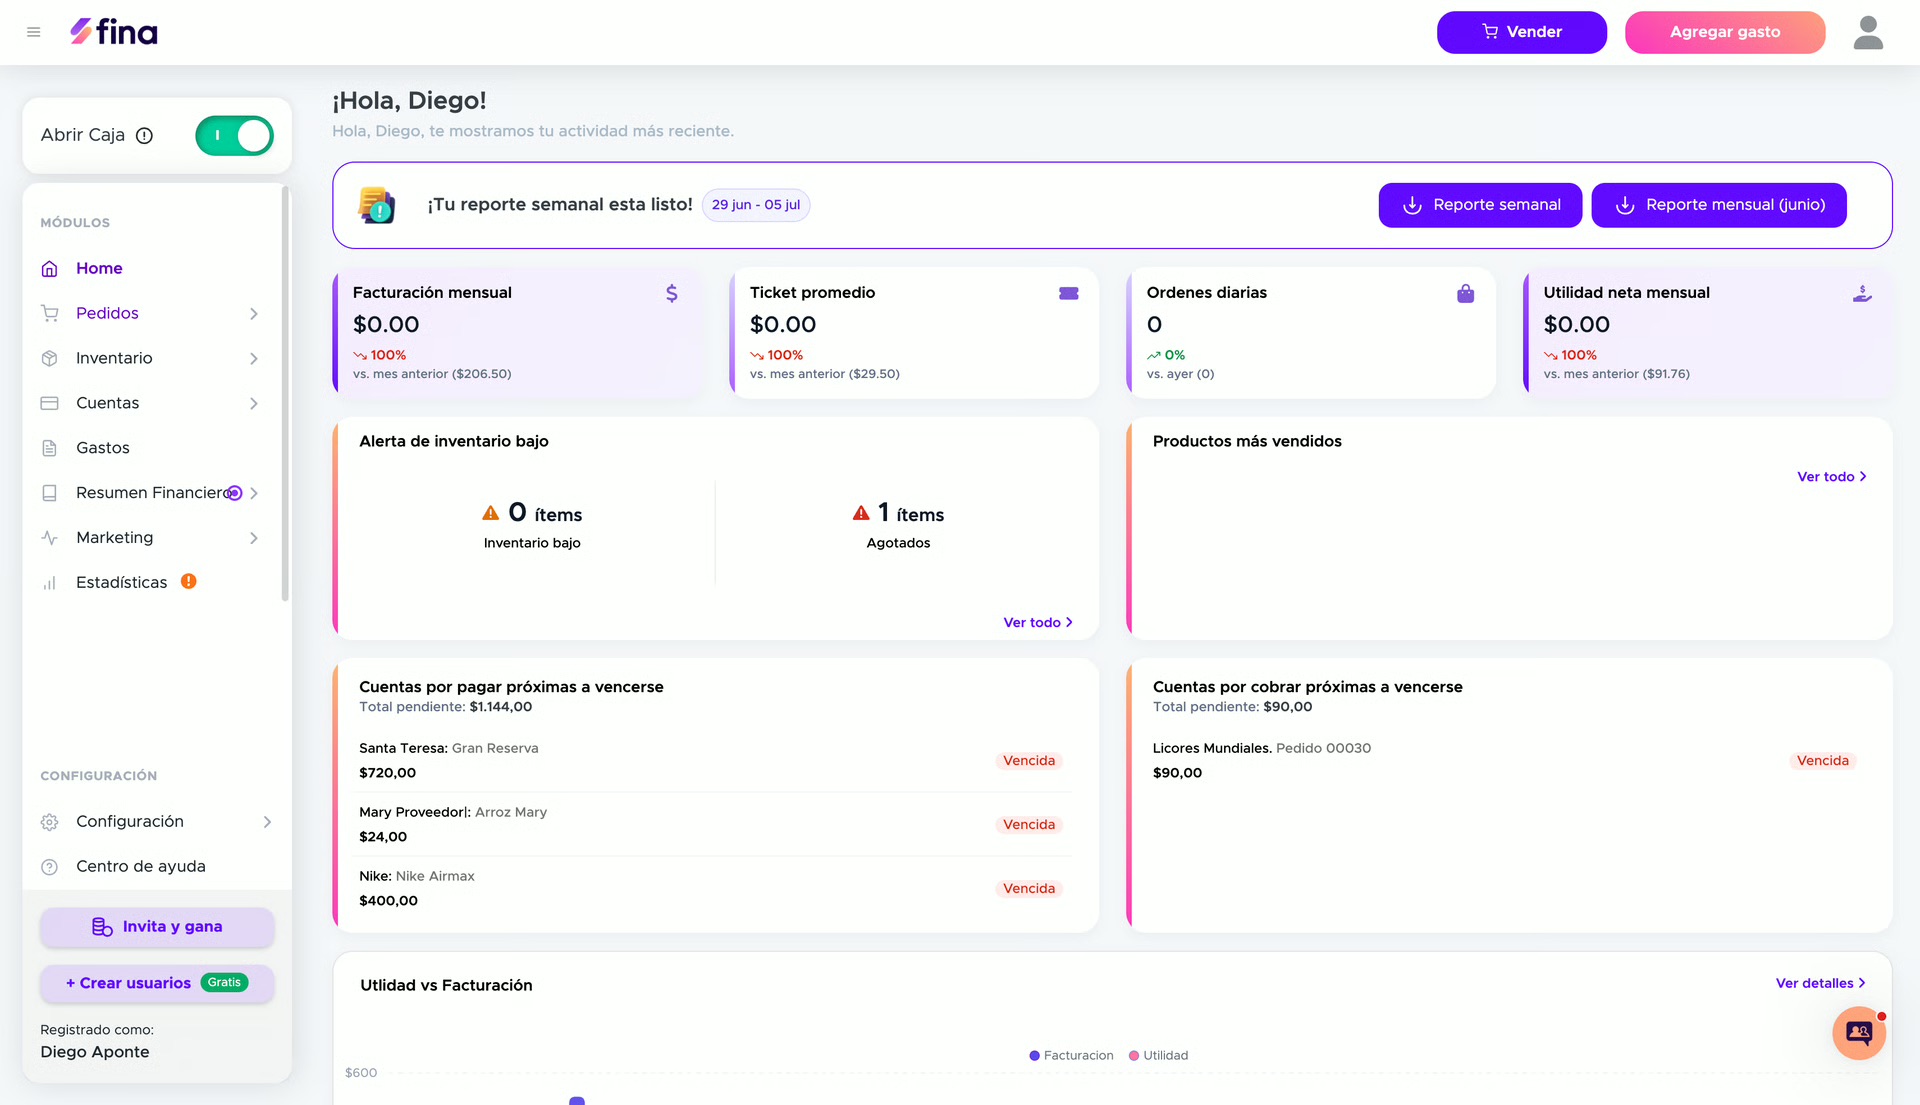This screenshot has height=1105, width=1920.
Task: Expand the Configuración submenu chevron
Action: click(x=267, y=822)
